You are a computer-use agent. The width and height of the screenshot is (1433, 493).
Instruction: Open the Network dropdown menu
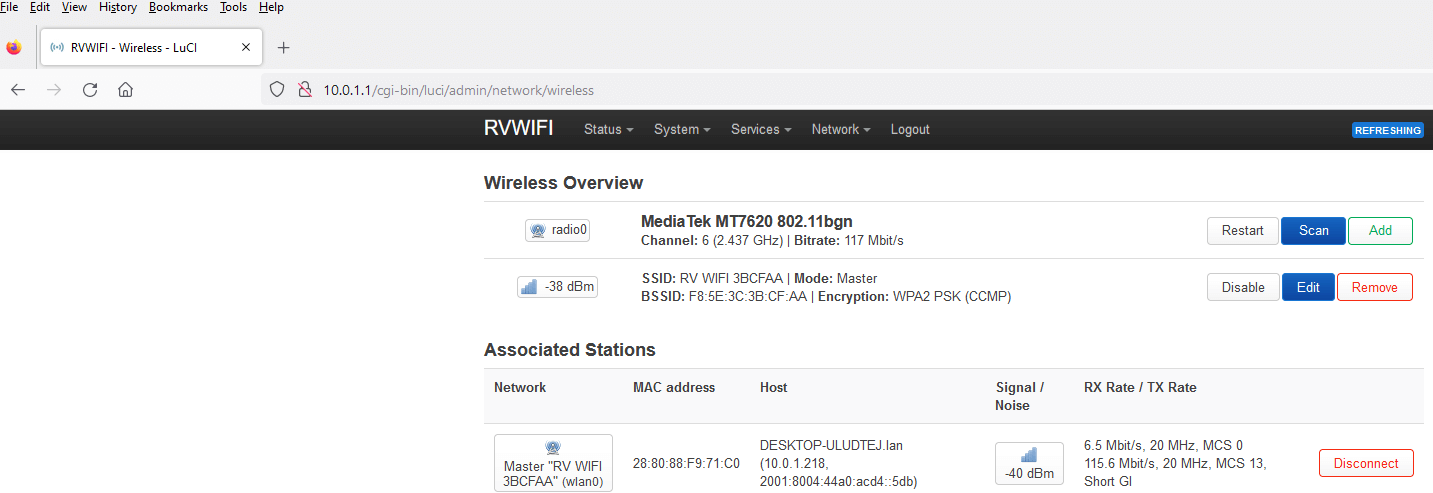tap(840, 129)
